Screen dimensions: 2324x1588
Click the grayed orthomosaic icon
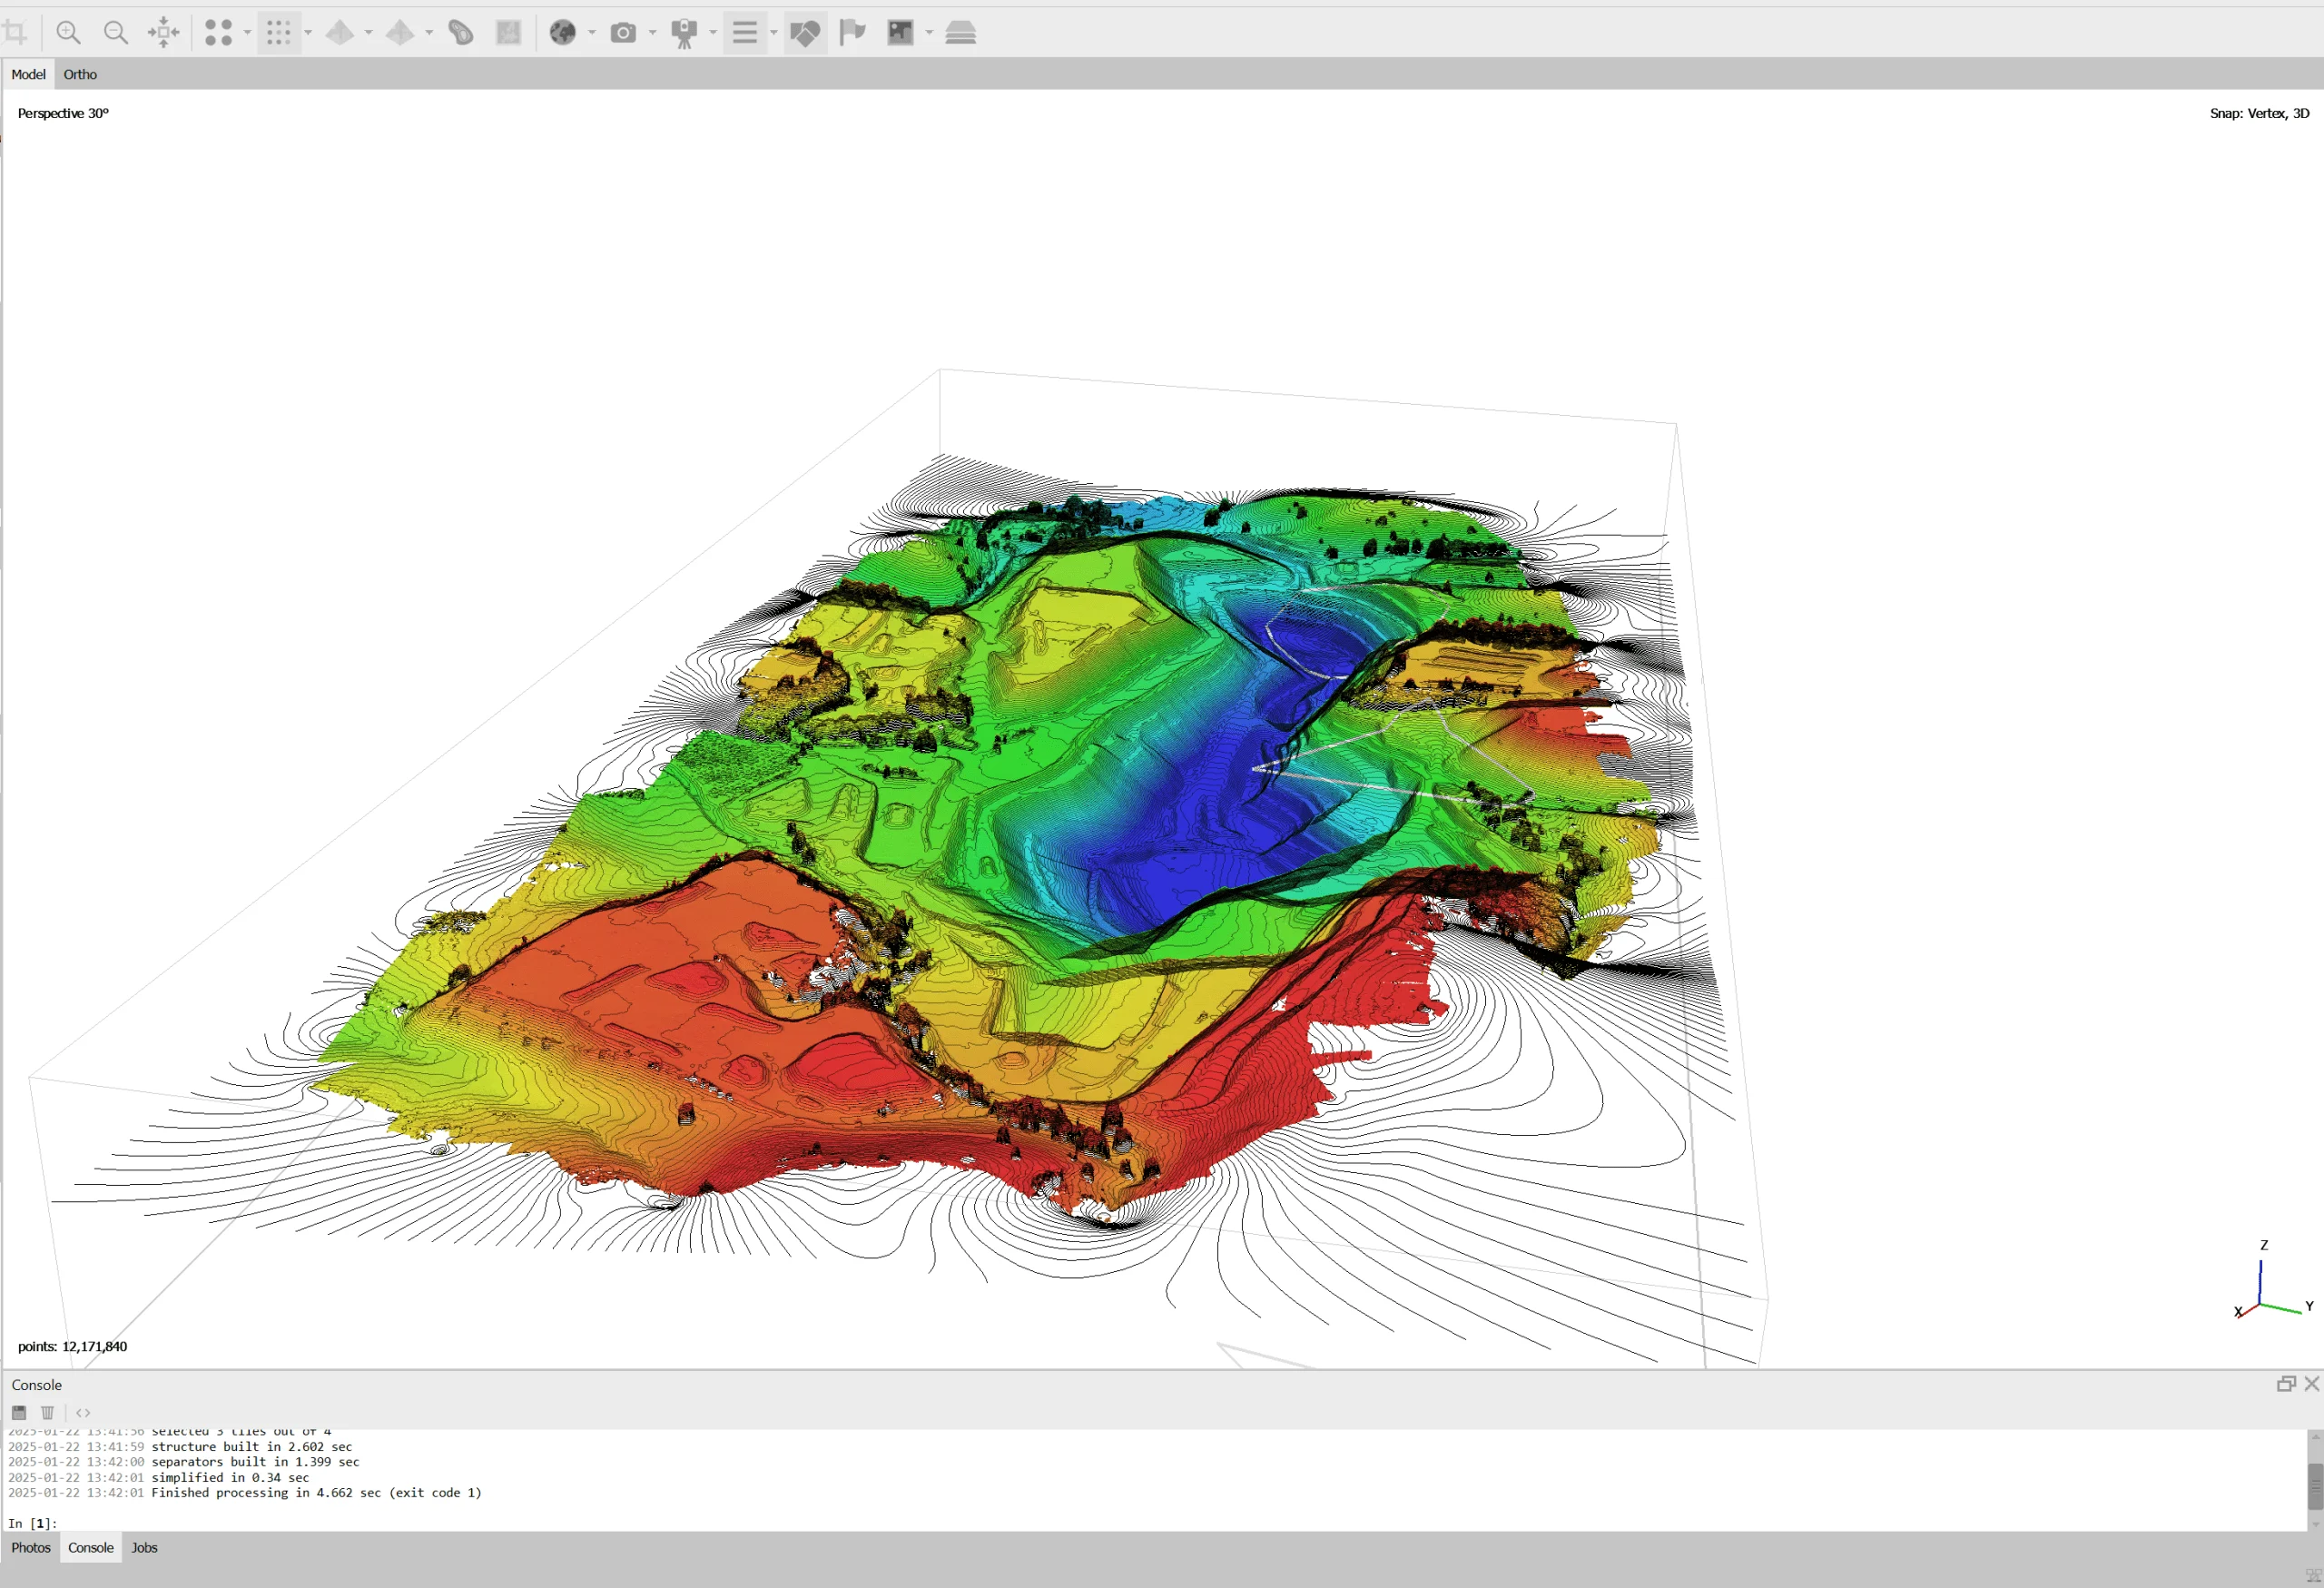click(509, 32)
